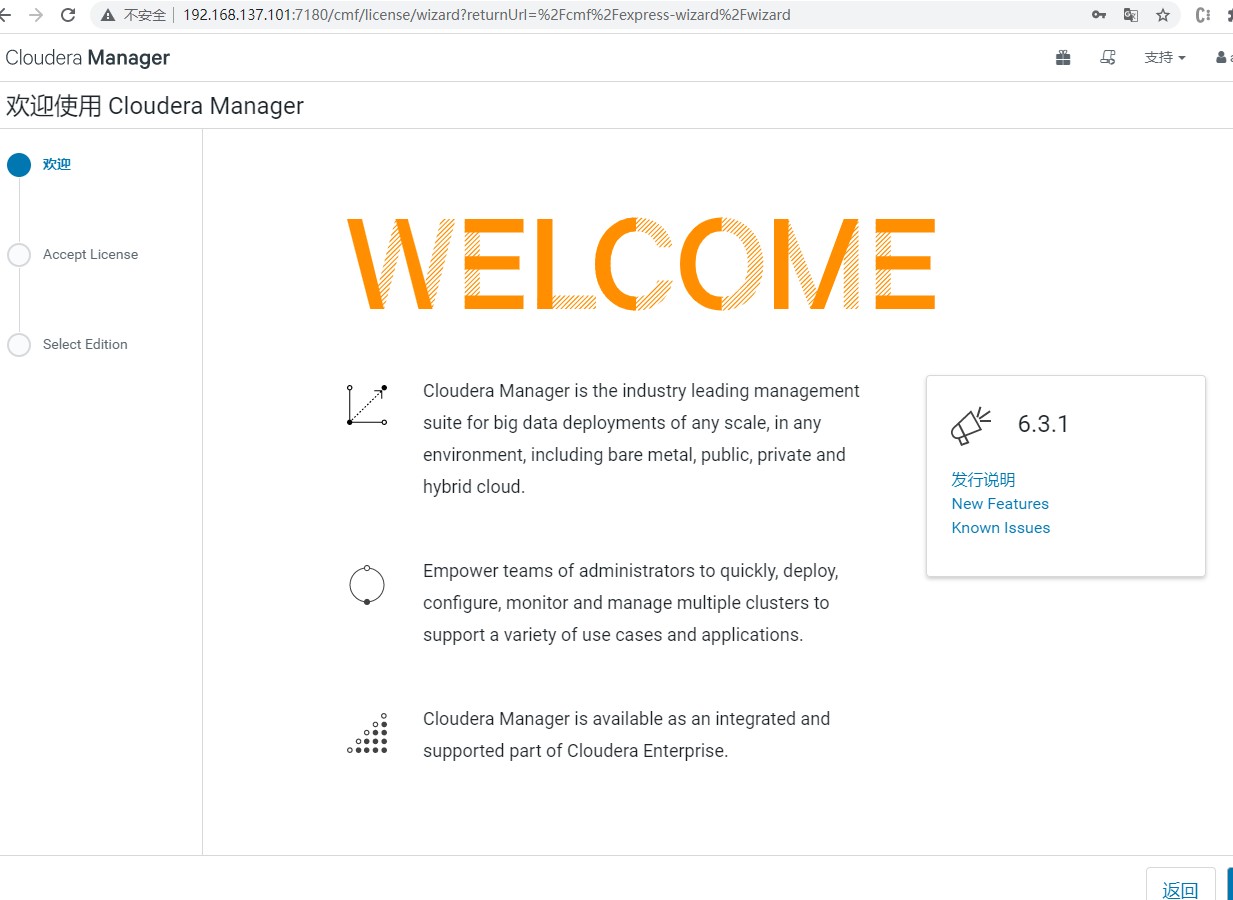Click the dotted pyramid enterprise icon
The width and height of the screenshot is (1233, 900).
point(367,733)
